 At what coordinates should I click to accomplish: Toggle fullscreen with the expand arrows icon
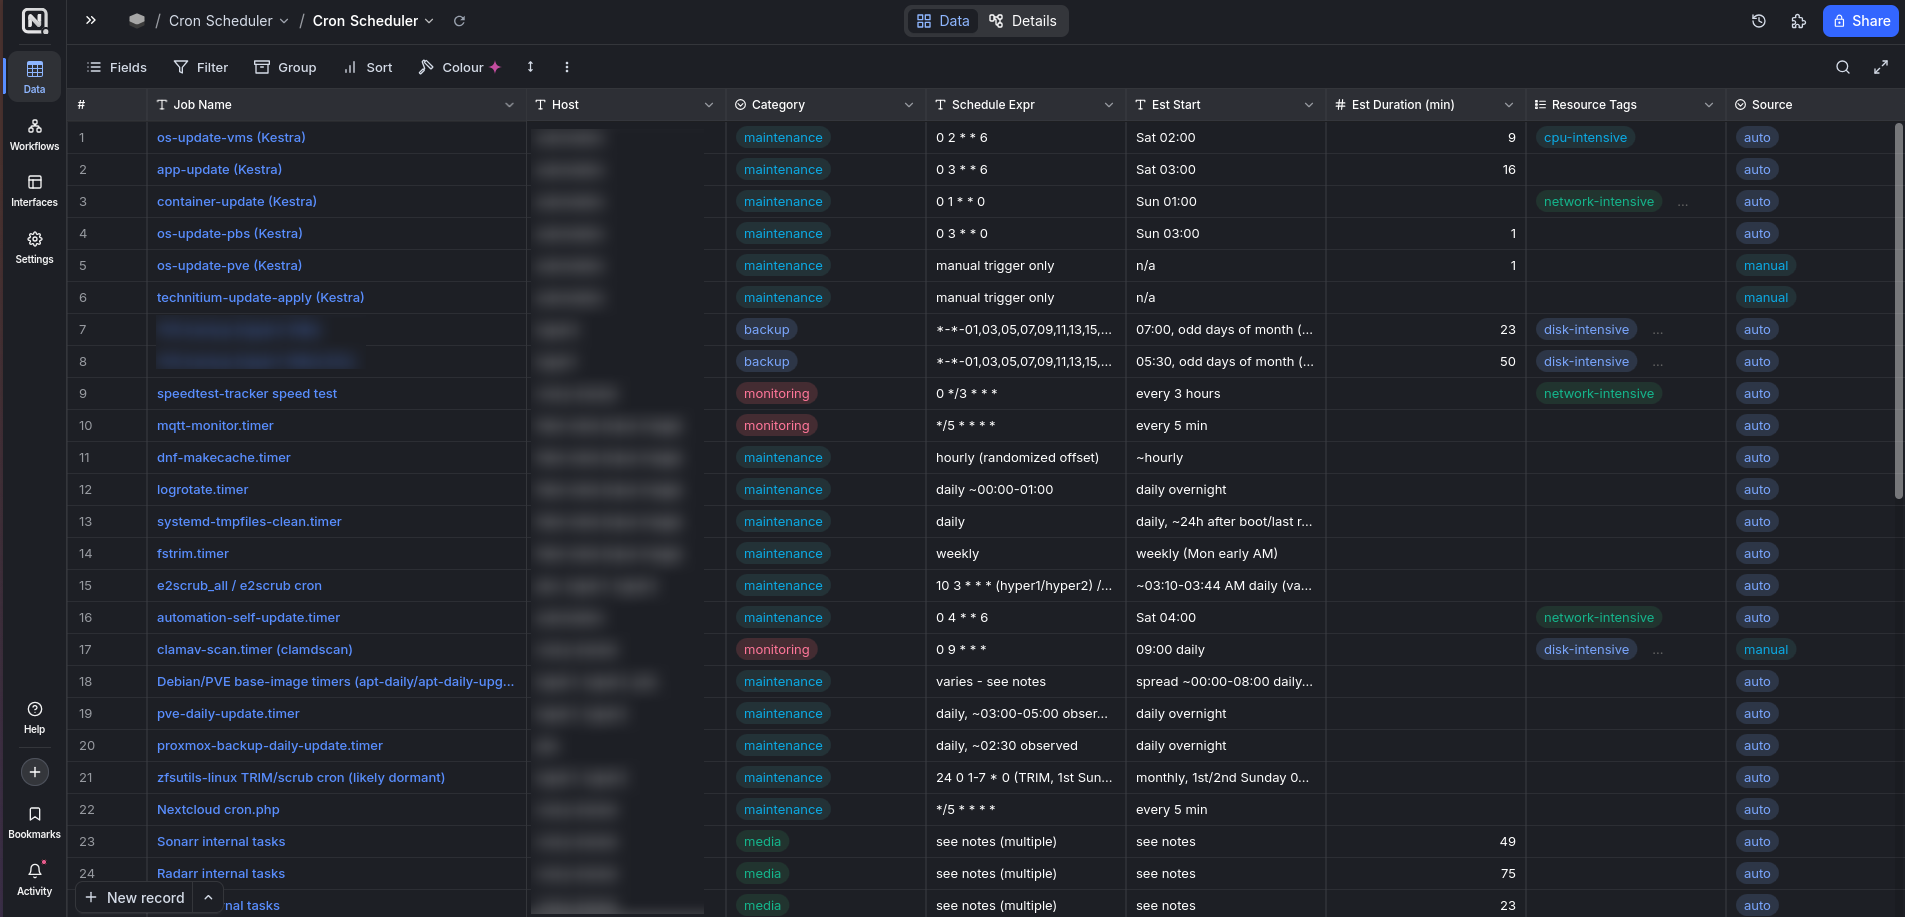click(x=1881, y=67)
